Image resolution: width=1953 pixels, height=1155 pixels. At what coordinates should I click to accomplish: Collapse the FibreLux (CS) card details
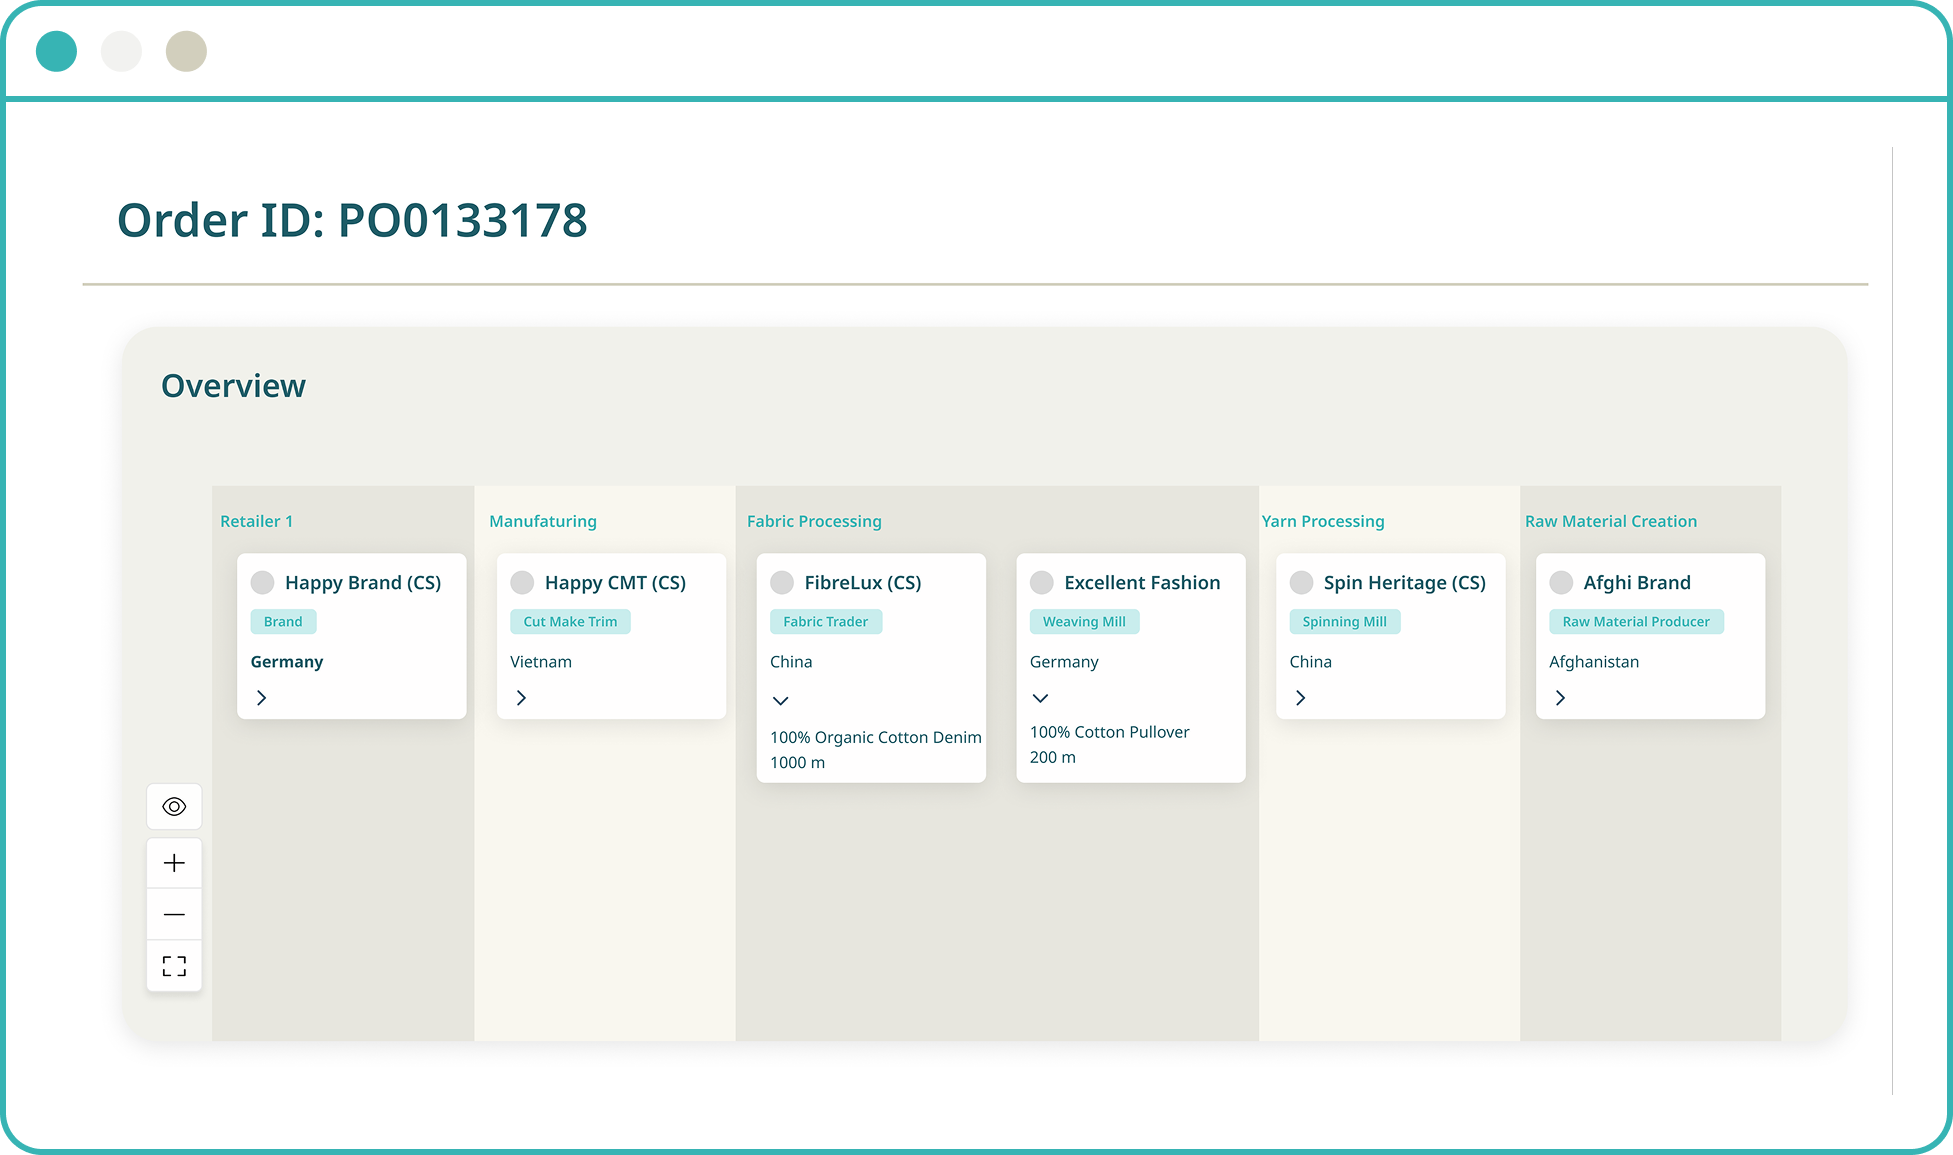point(781,701)
